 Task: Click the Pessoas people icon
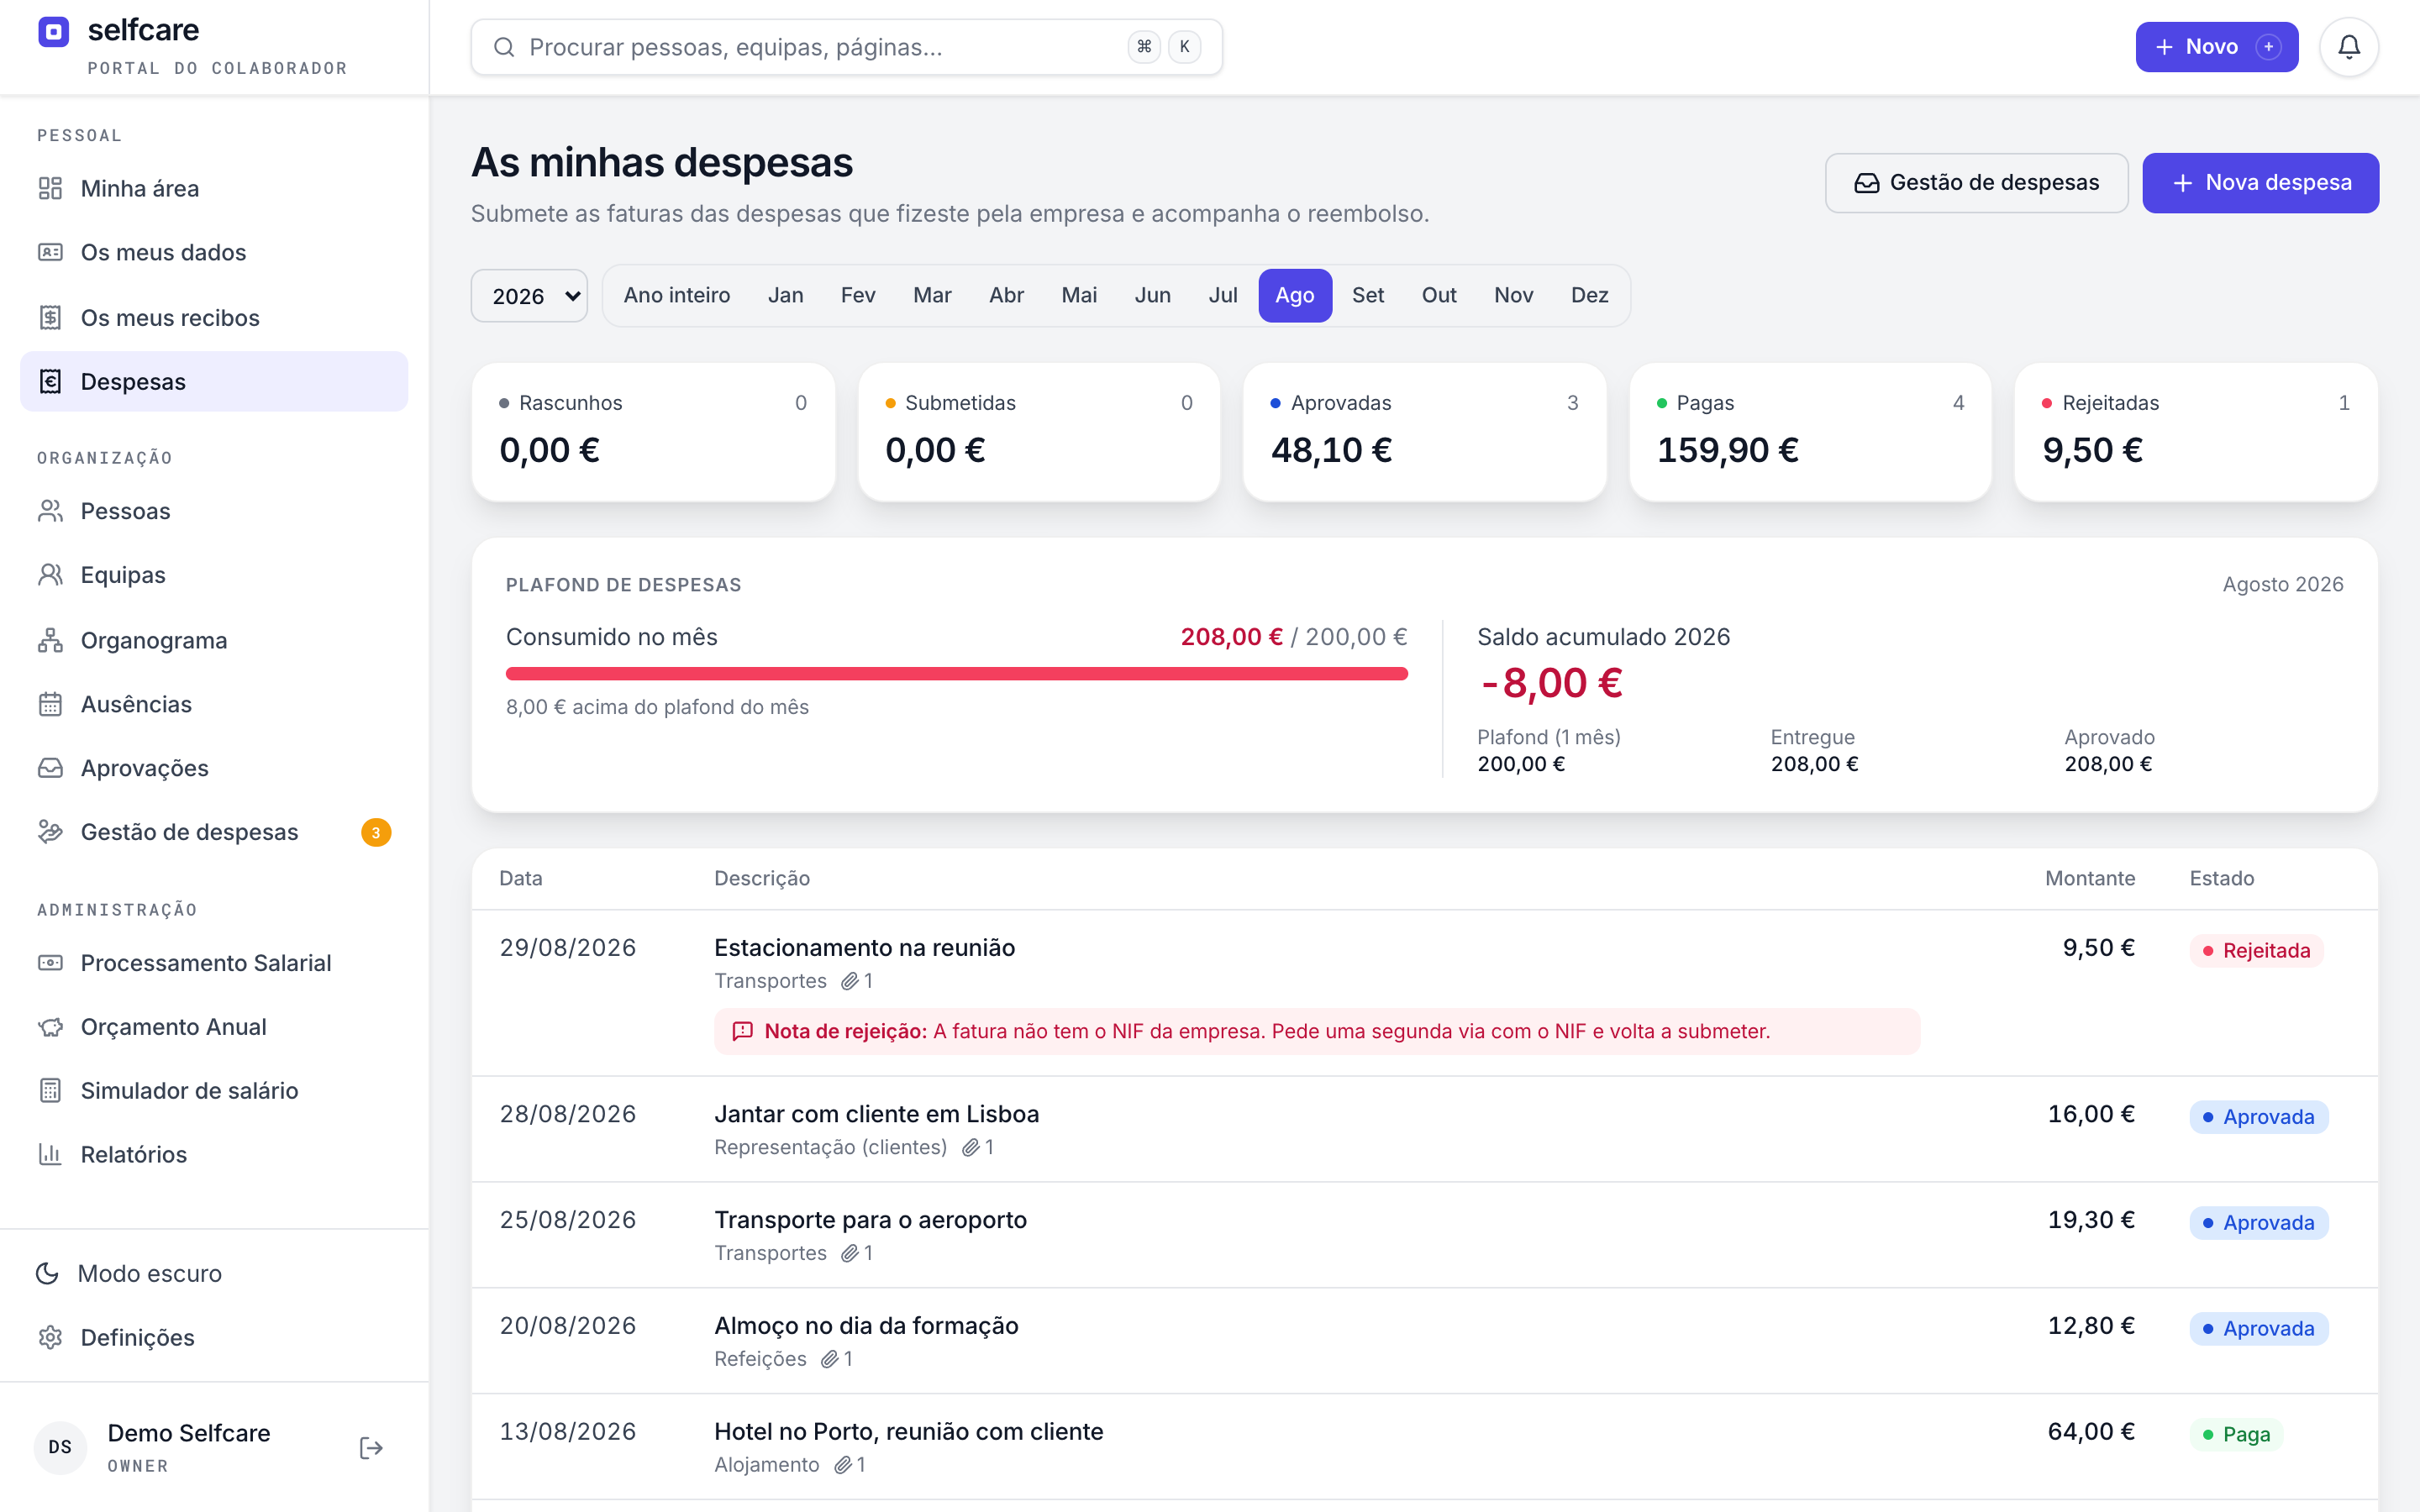coord(50,511)
